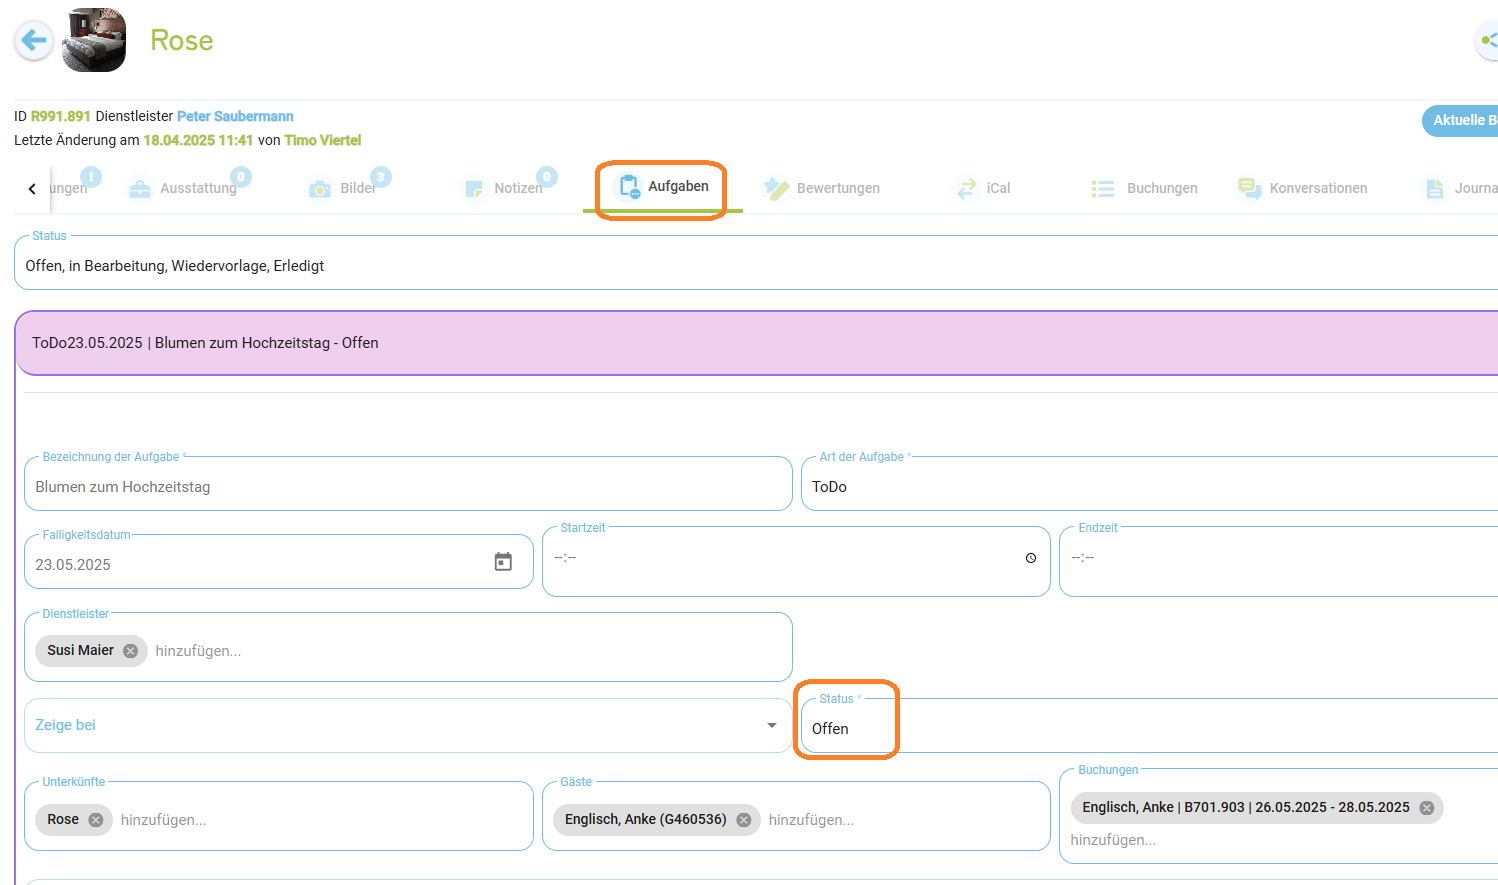1498x885 pixels.
Task: Open the Rose room thumbnail photo
Action: coord(94,40)
